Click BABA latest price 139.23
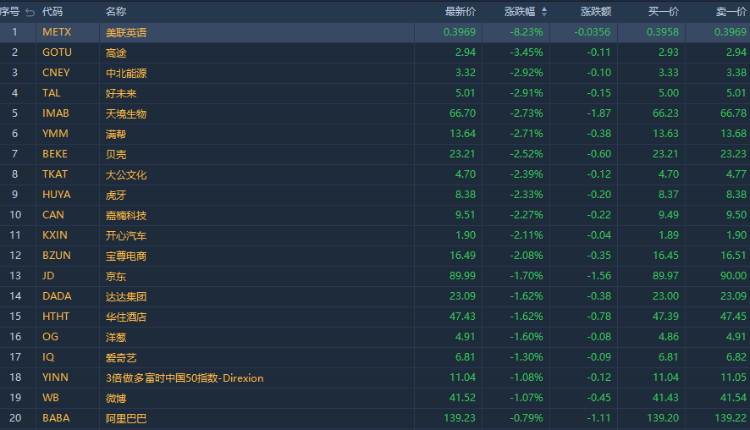 click(x=460, y=418)
